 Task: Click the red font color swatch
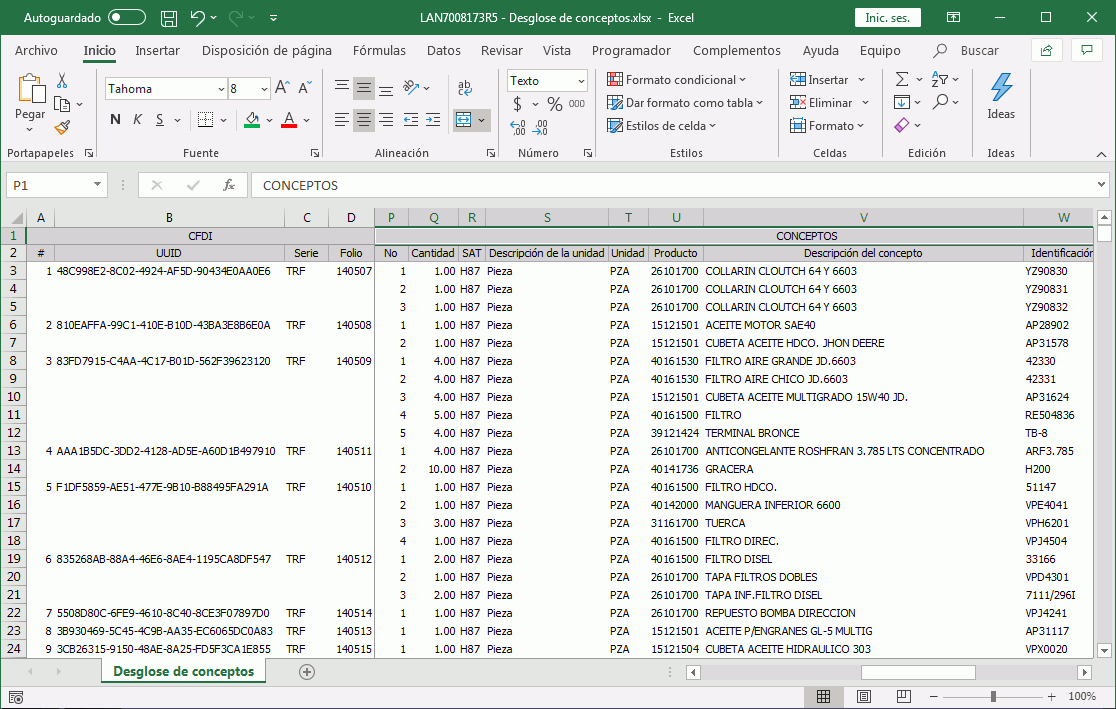click(289, 120)
